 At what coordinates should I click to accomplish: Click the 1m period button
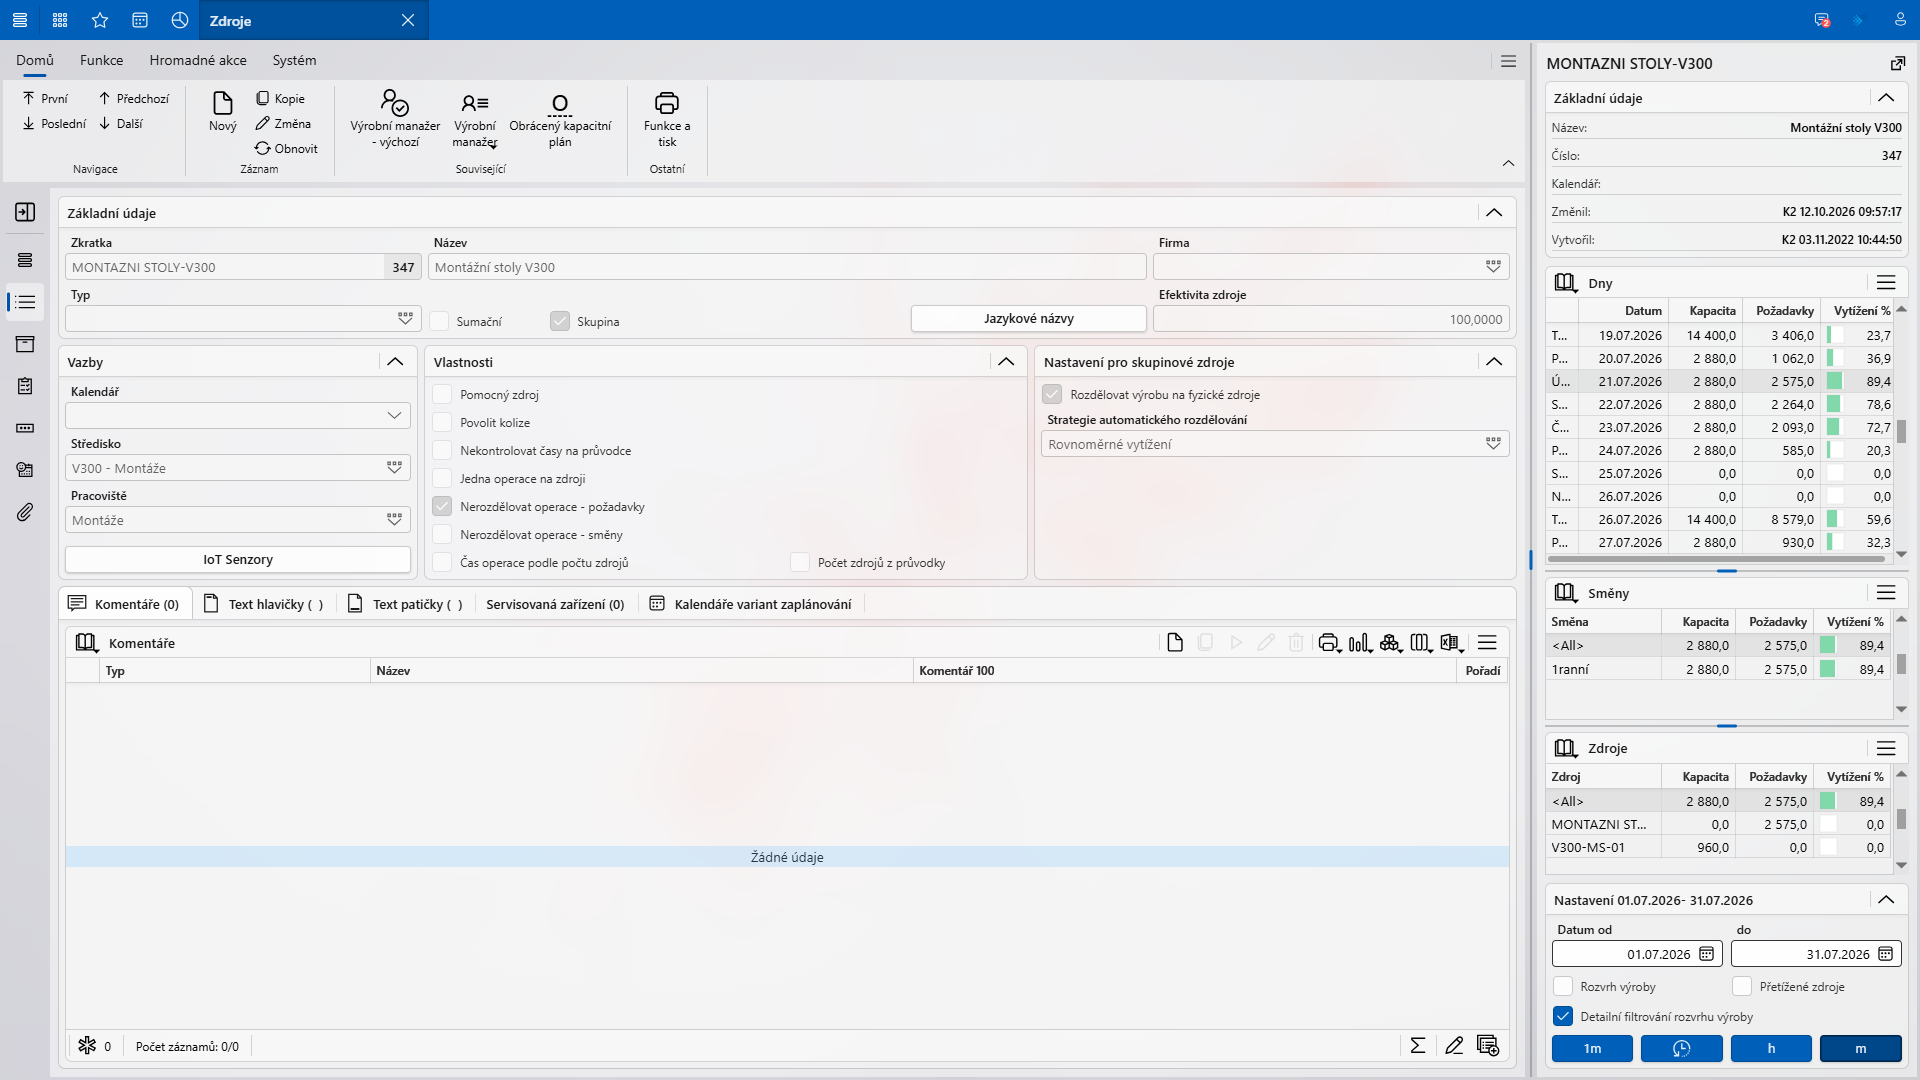click(1592, 1048)
